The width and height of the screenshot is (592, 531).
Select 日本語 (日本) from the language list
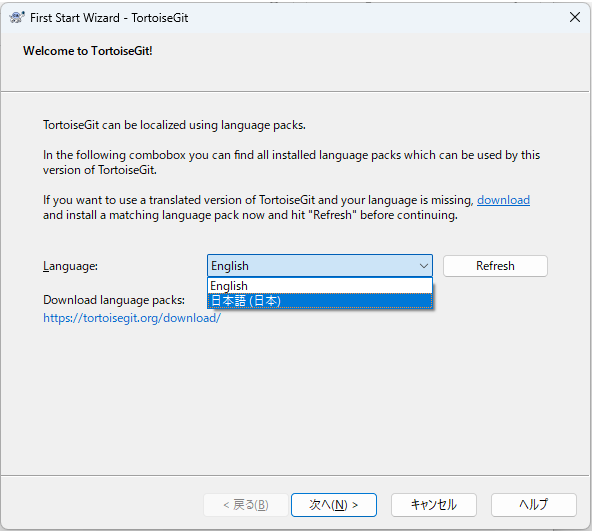[319, 301]
